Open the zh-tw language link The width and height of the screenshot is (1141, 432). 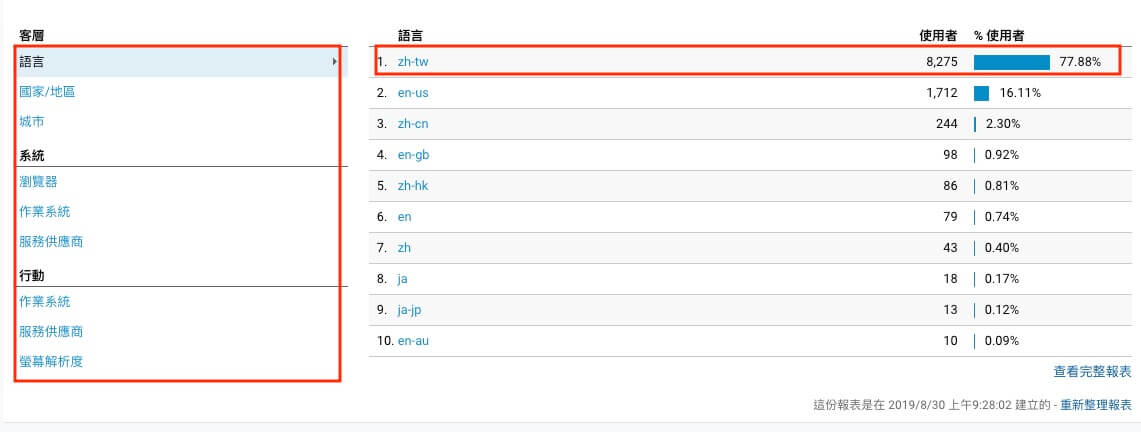pos(413,62)
